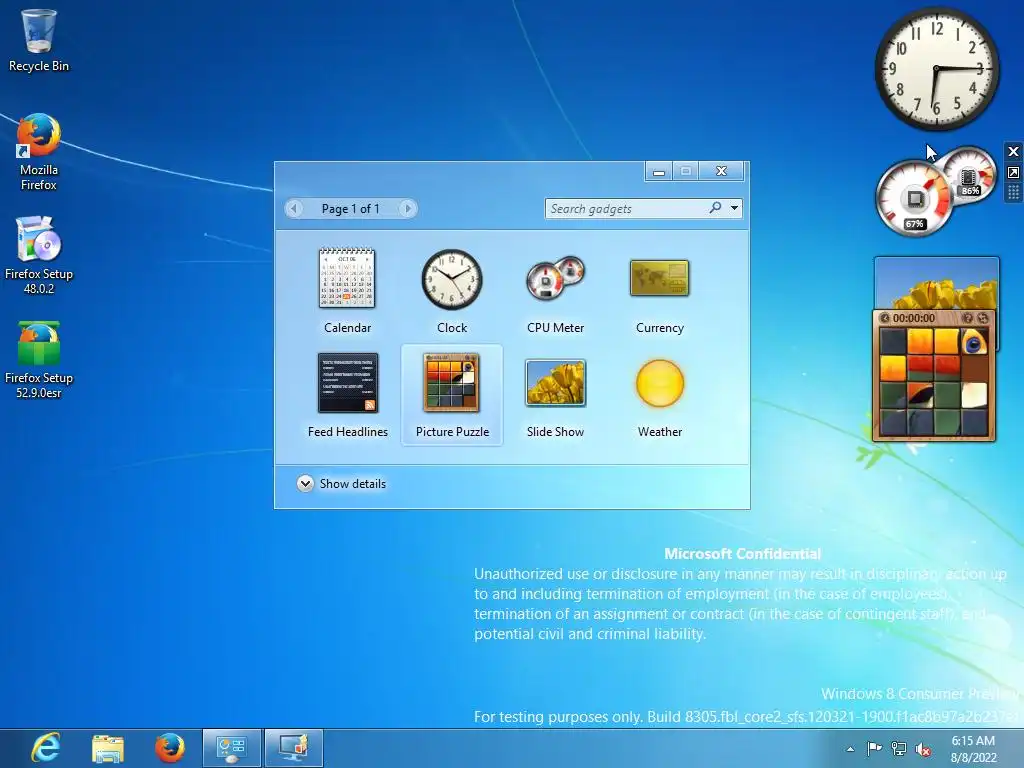
Task: Click the "Page 1 of 1" label
Action: pyautogui.click(x=350, y=208)
